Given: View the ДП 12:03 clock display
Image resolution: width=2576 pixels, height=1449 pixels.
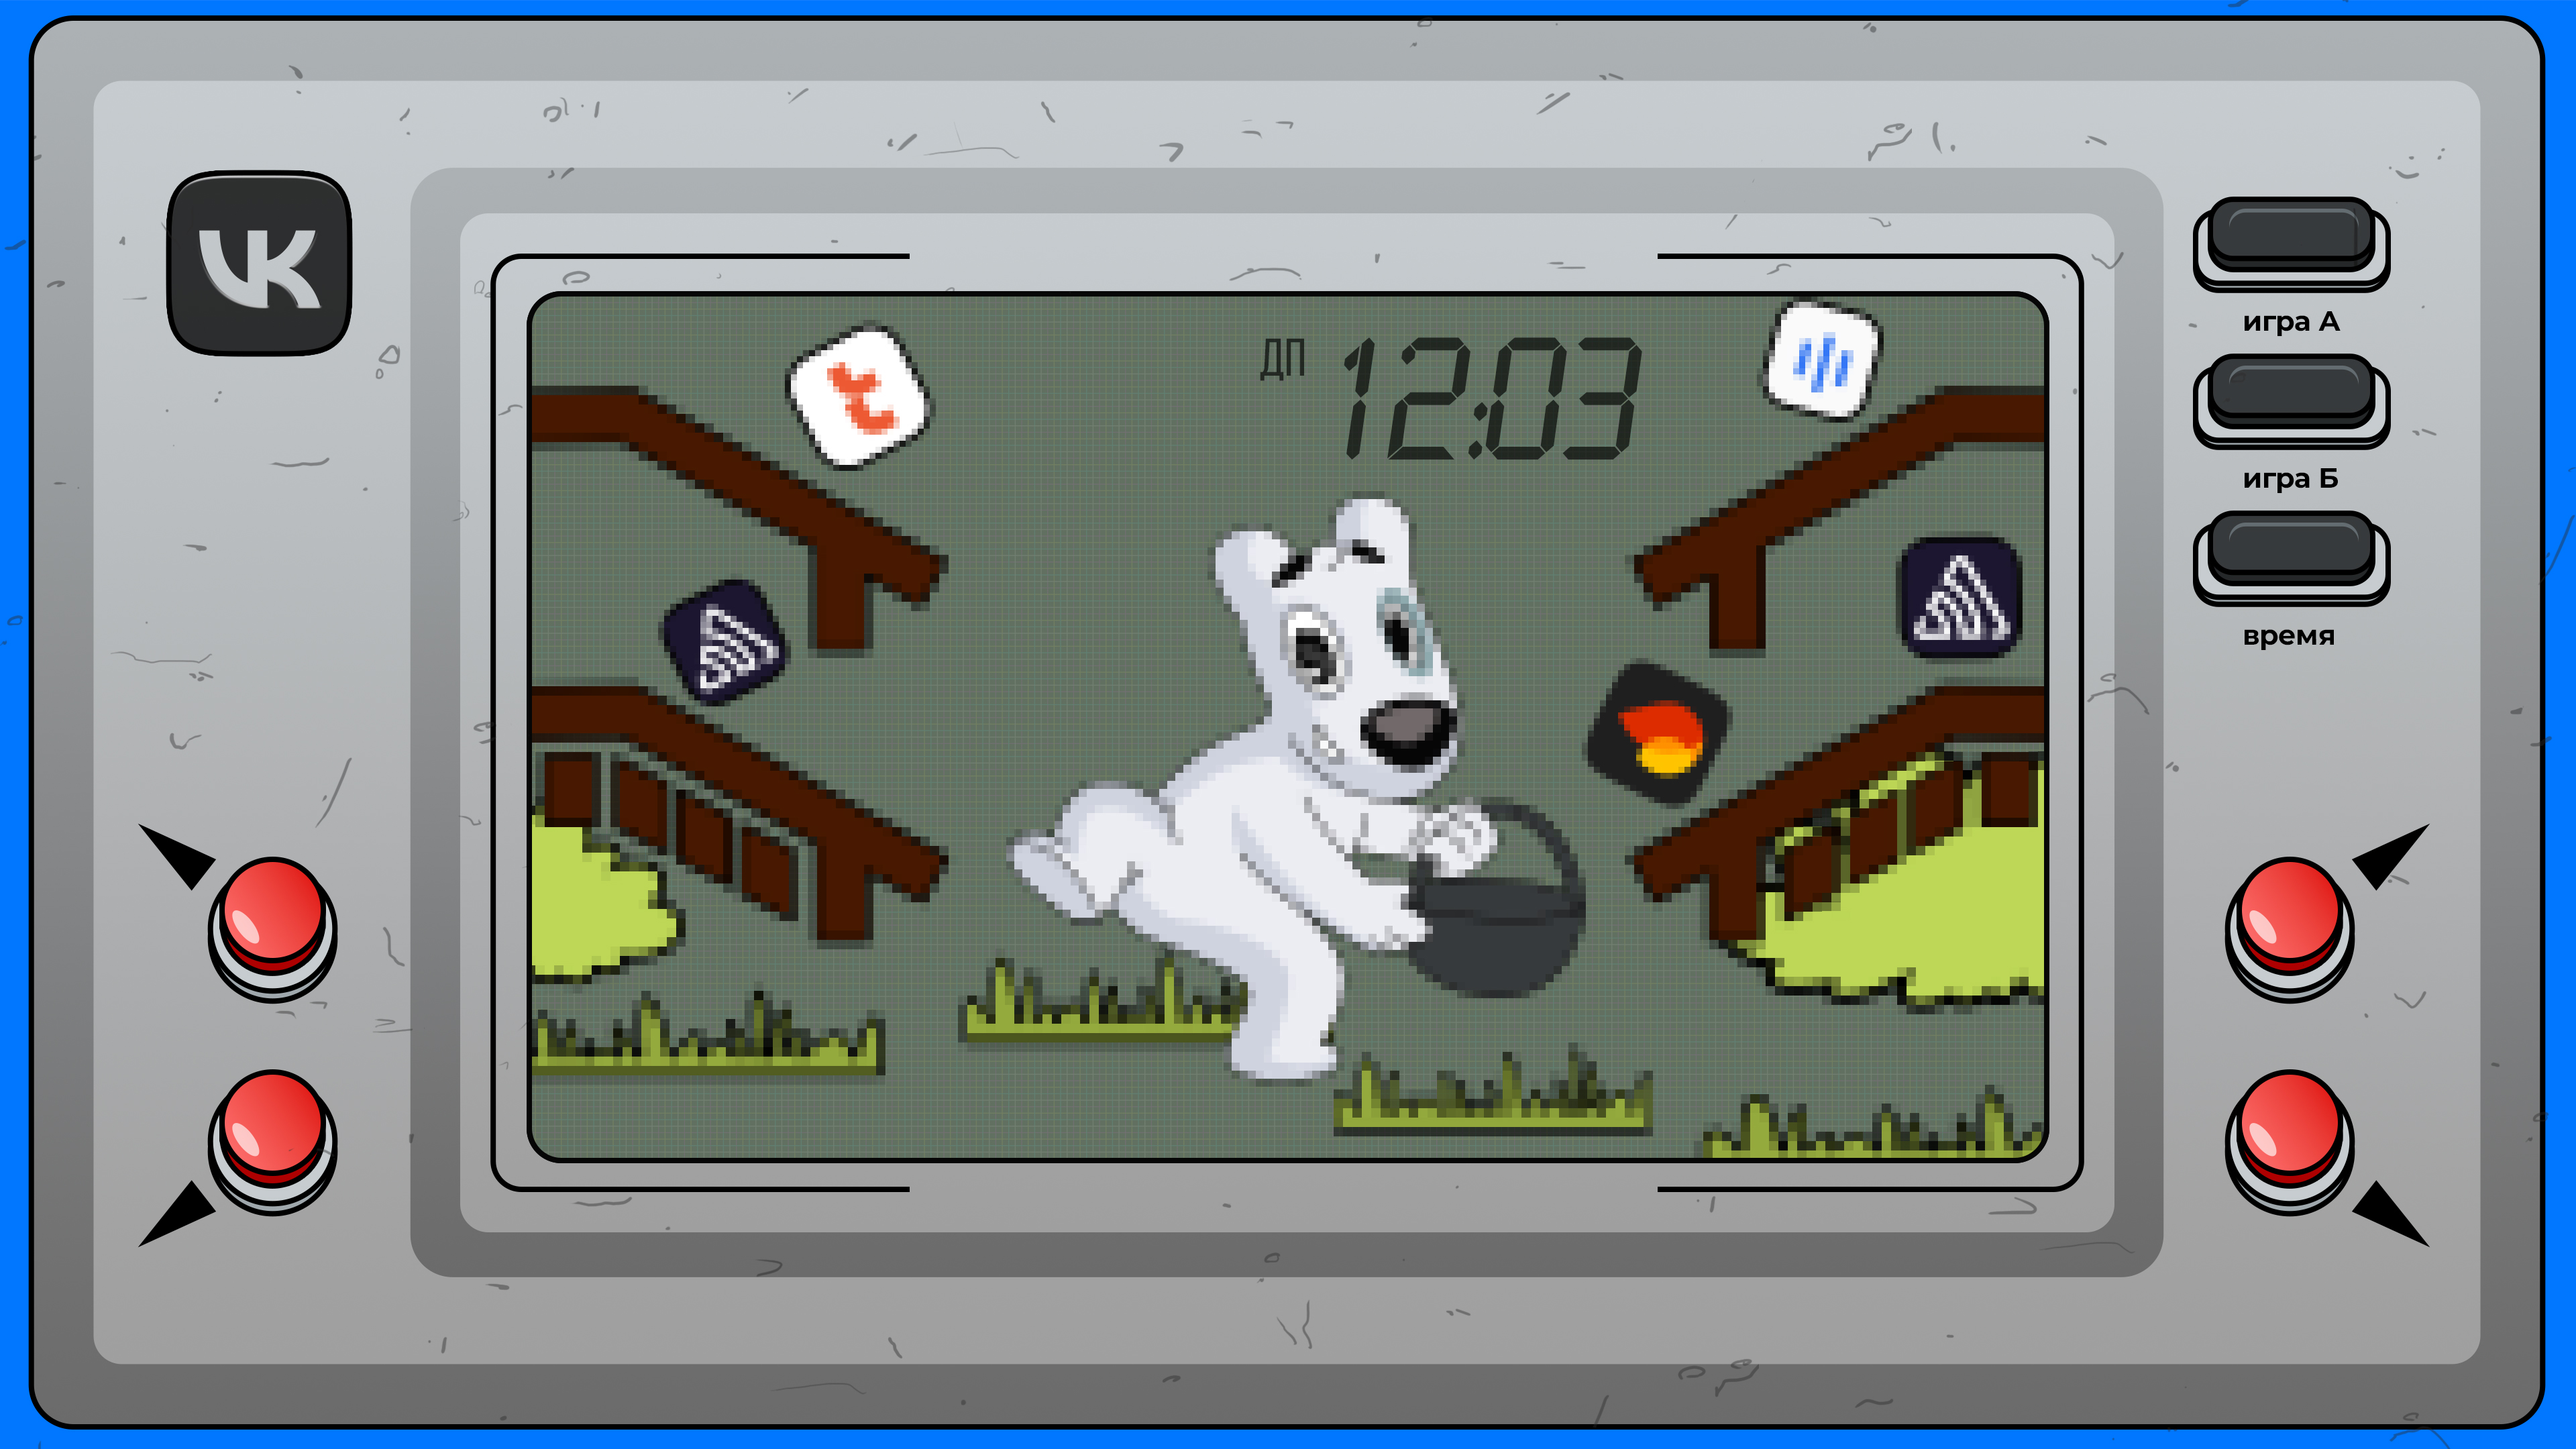Looking at the screenshot, I should pos(1415,372).
